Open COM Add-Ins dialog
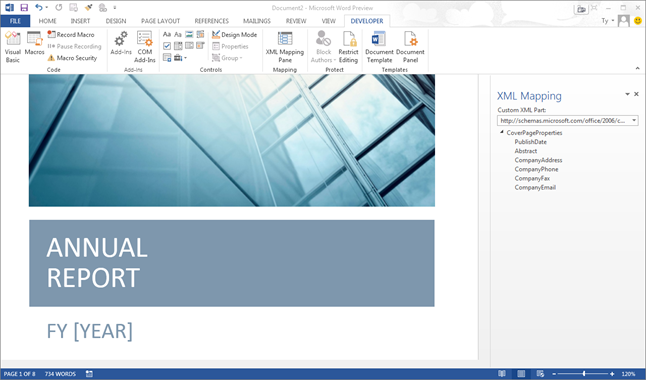This screenshot has height=380, width=646. point(145,47)
